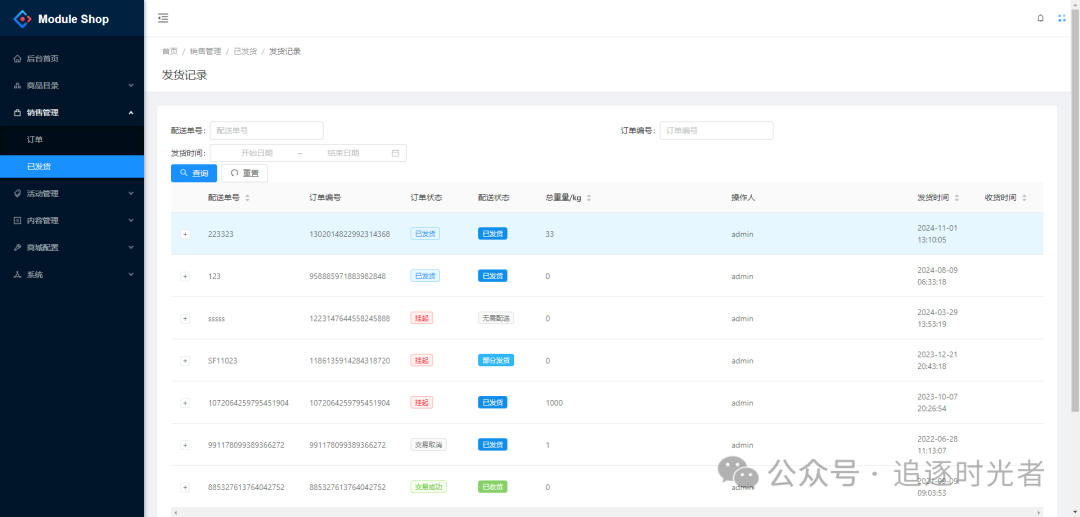Image resolution: width=1080 pixels, height=517 pixels.
Task: Expand row for delivery number 223323
Action: 185,234
